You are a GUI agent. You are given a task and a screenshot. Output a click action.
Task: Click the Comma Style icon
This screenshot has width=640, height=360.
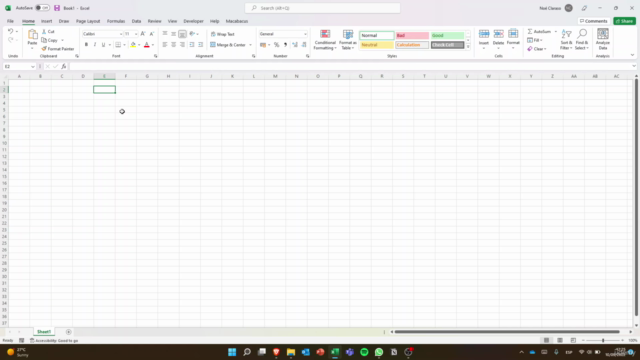tap(285, 45)
